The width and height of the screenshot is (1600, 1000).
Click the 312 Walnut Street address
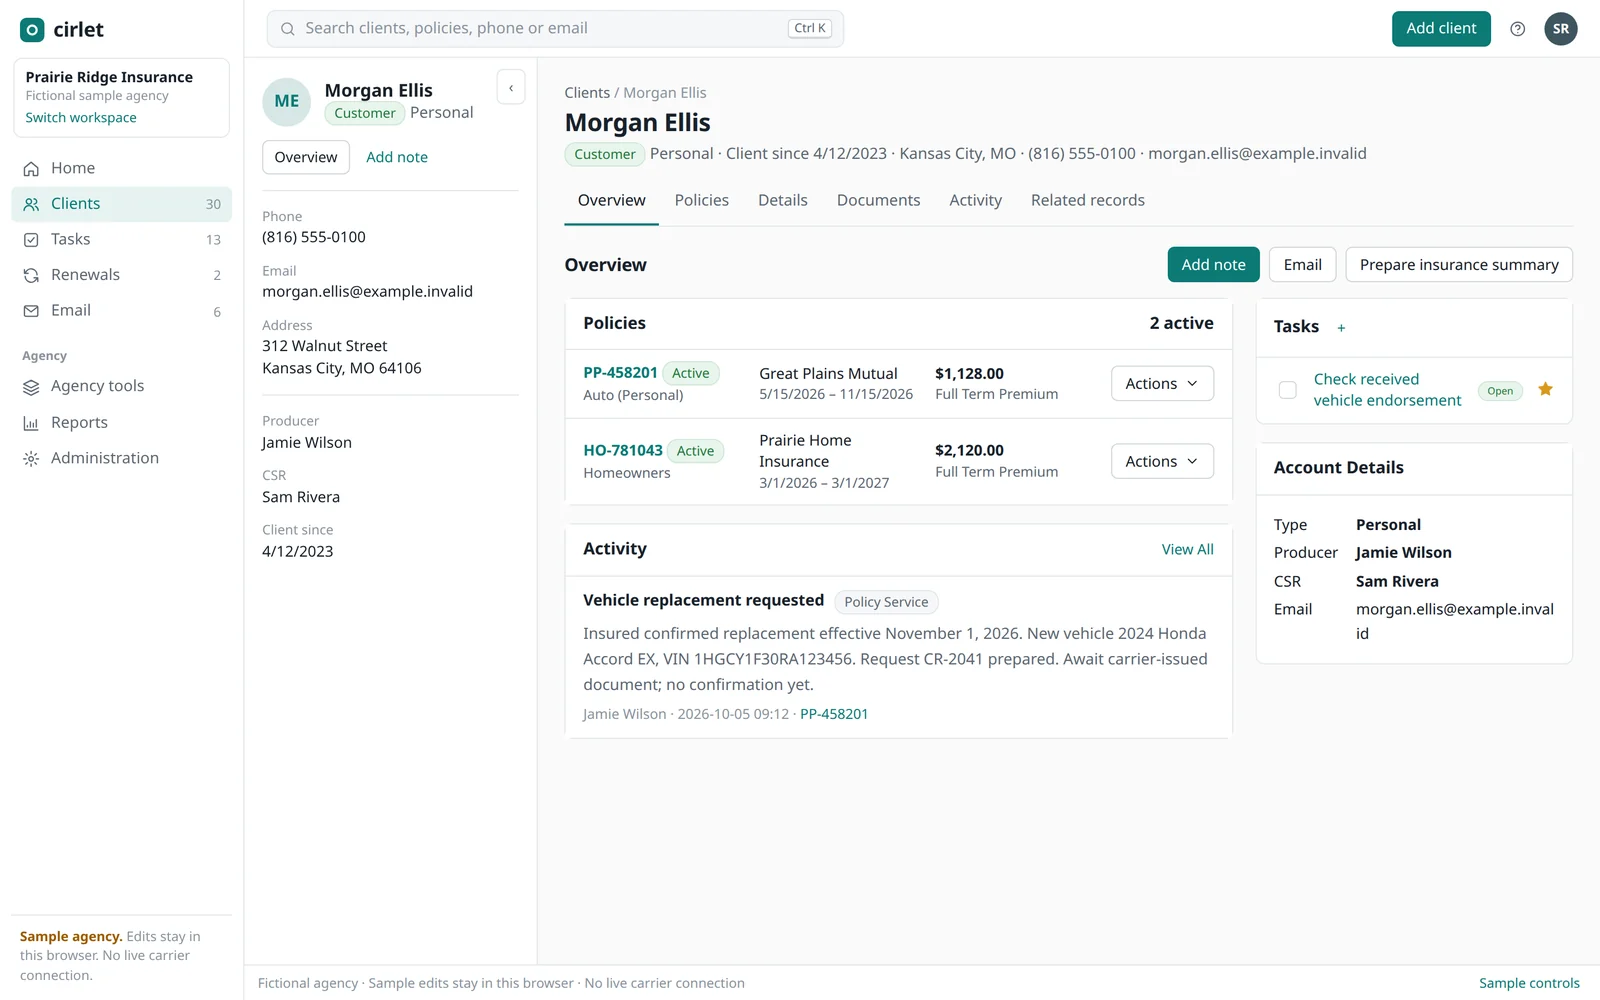[325, 346]
